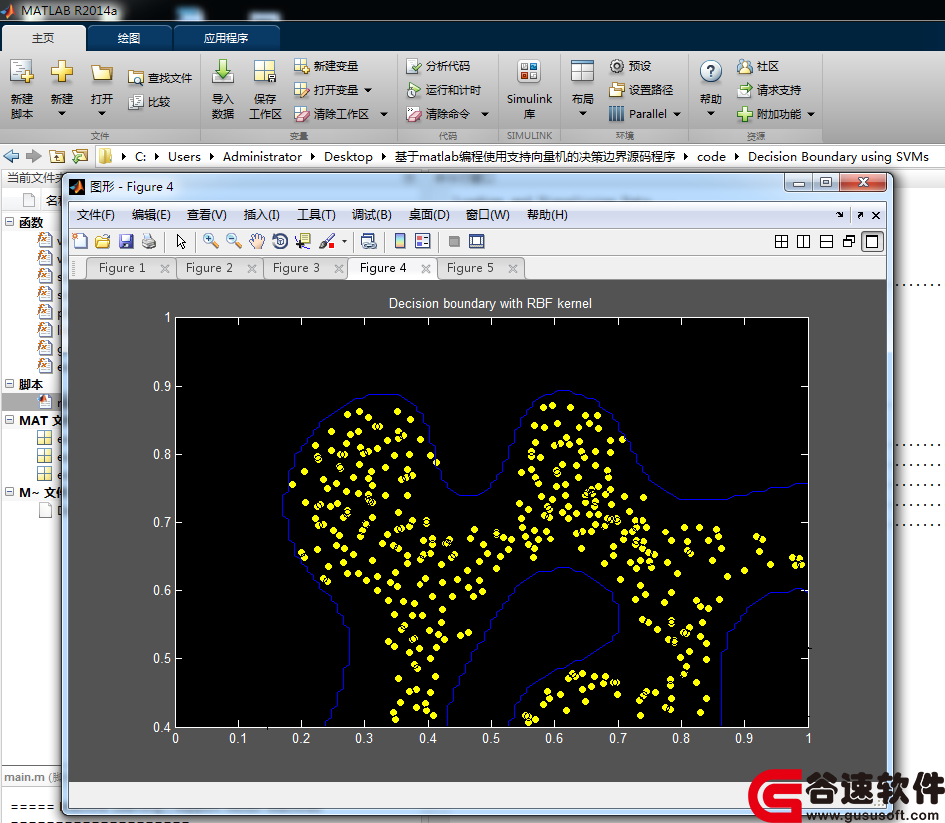This screenshot has width=945, height=823.
Task: Click the Link Plot icon
Action: coord(368,242)
